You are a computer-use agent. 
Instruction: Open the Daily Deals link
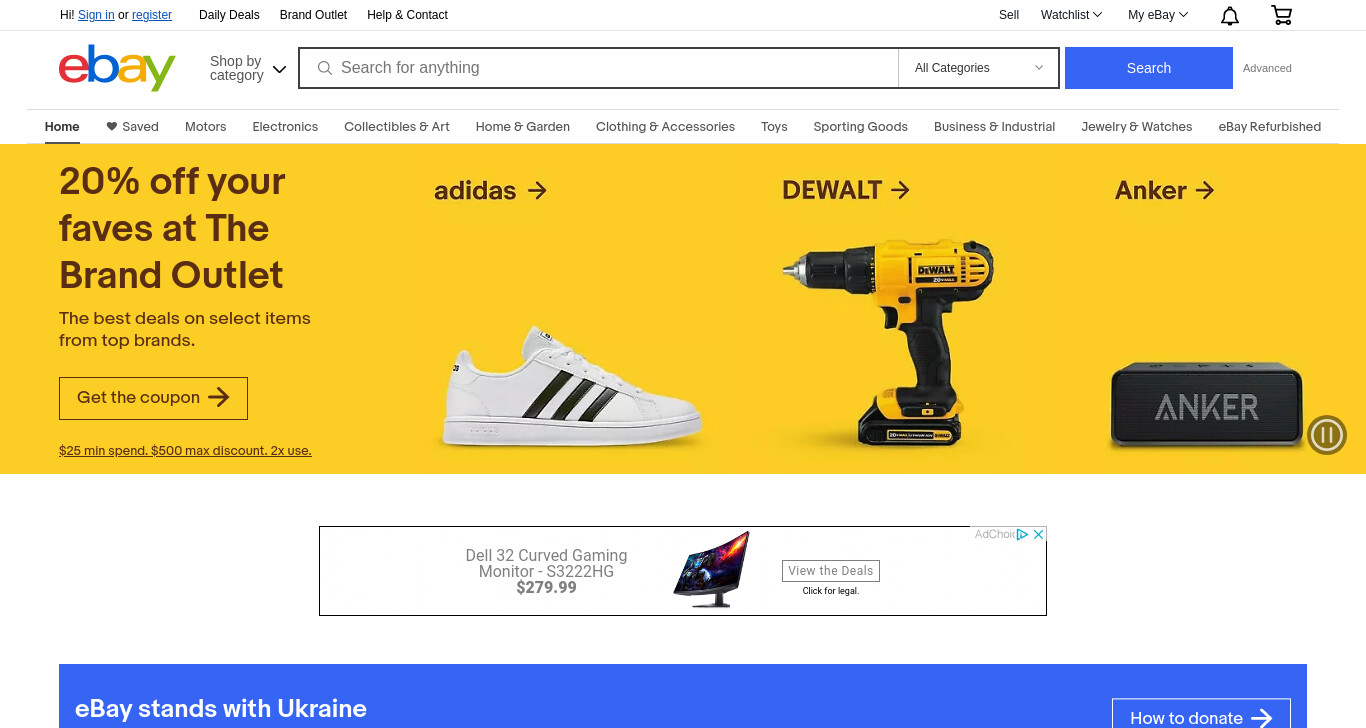pos(229,15)
